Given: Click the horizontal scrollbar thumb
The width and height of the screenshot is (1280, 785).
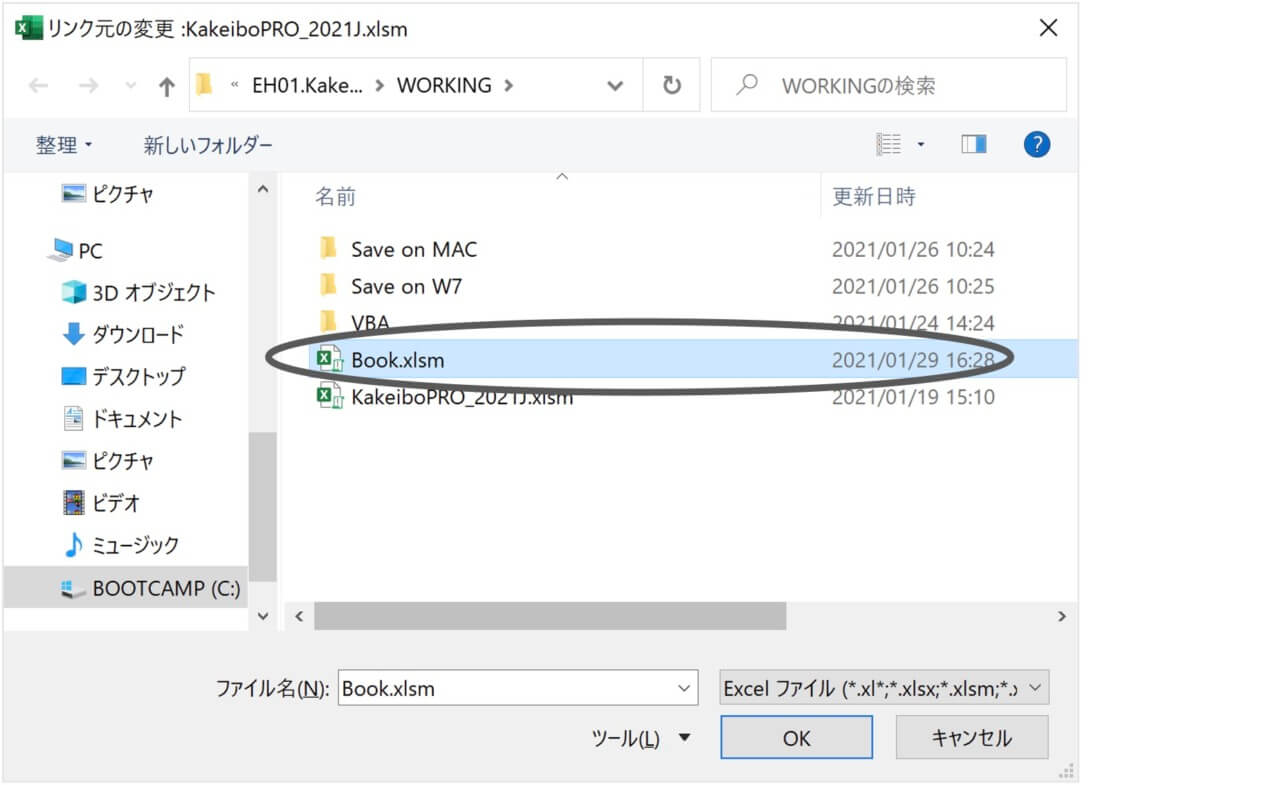Looking at the screenshot, I should coord(550,617).
